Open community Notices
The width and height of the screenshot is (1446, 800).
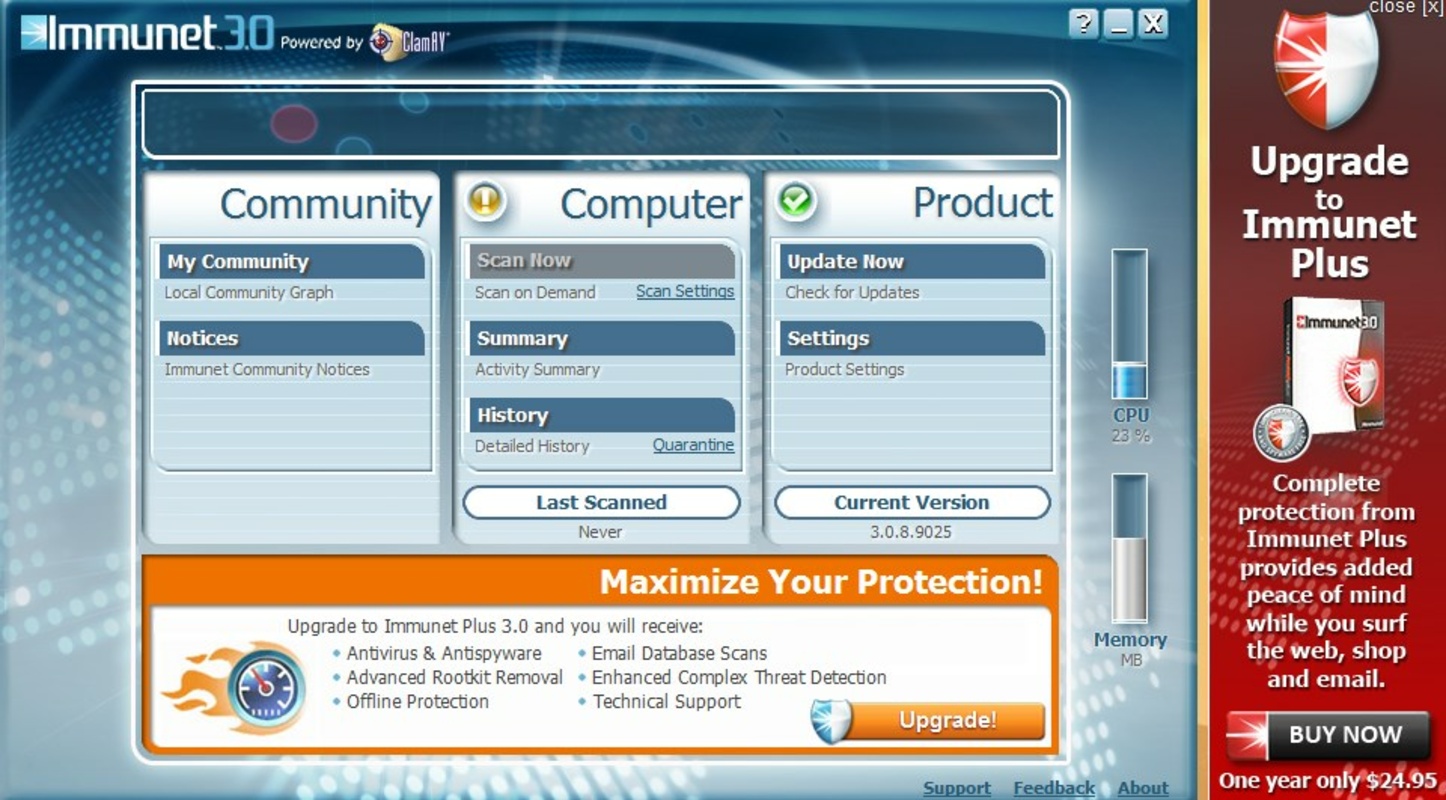point(292,338)
